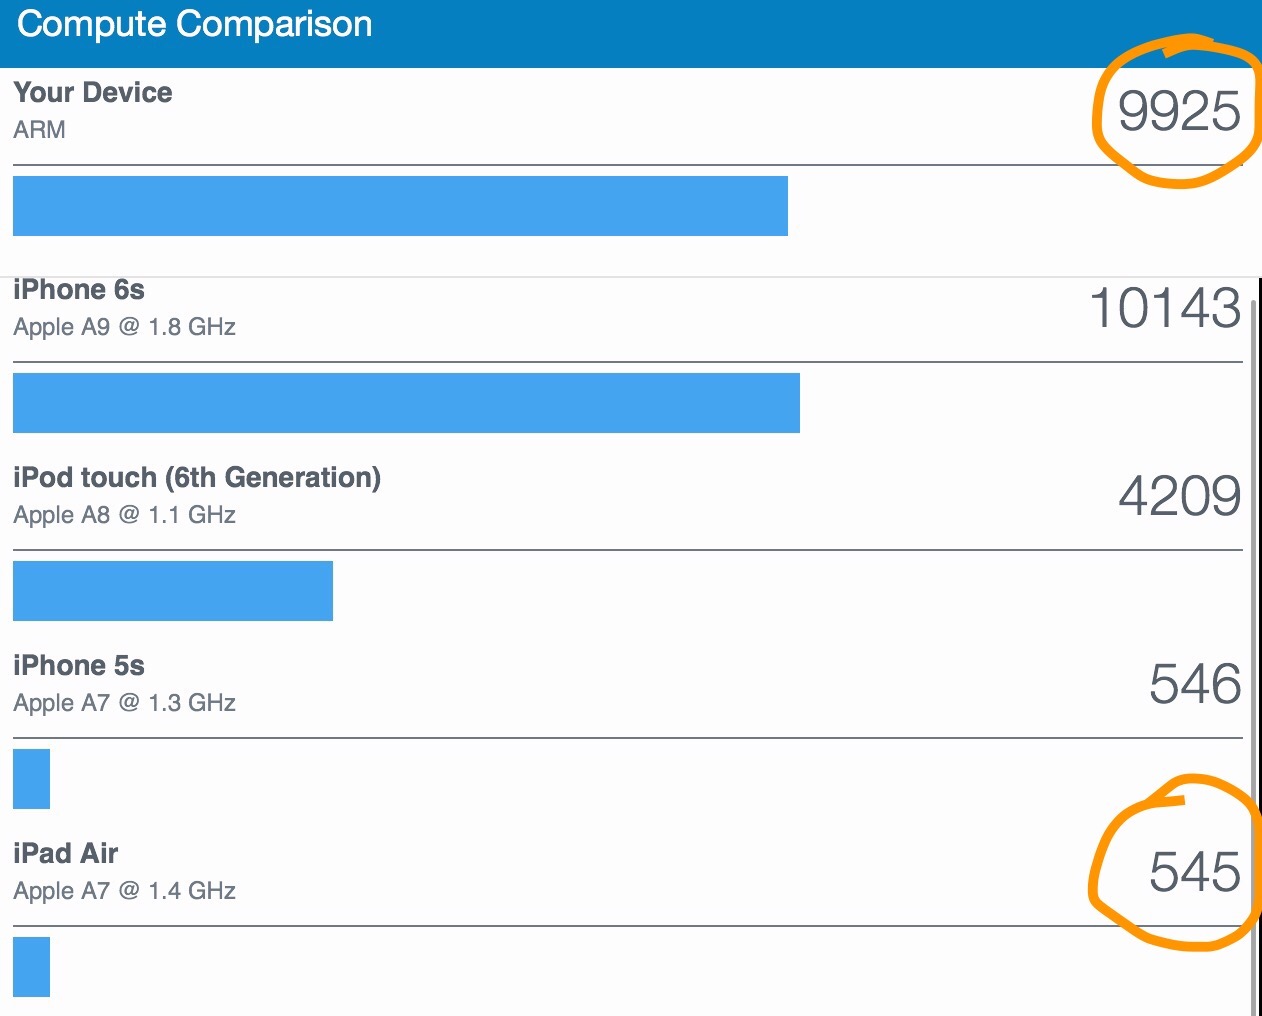Click the Apple A9 @ 1.8 GHz text
This screenshot has height=1016, width=1262.
[x=125, y=327]
